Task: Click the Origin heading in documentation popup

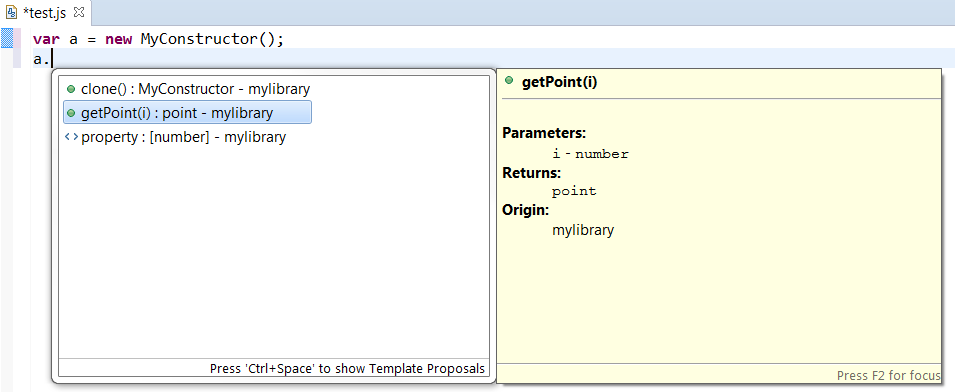Action: coord(526,211)
